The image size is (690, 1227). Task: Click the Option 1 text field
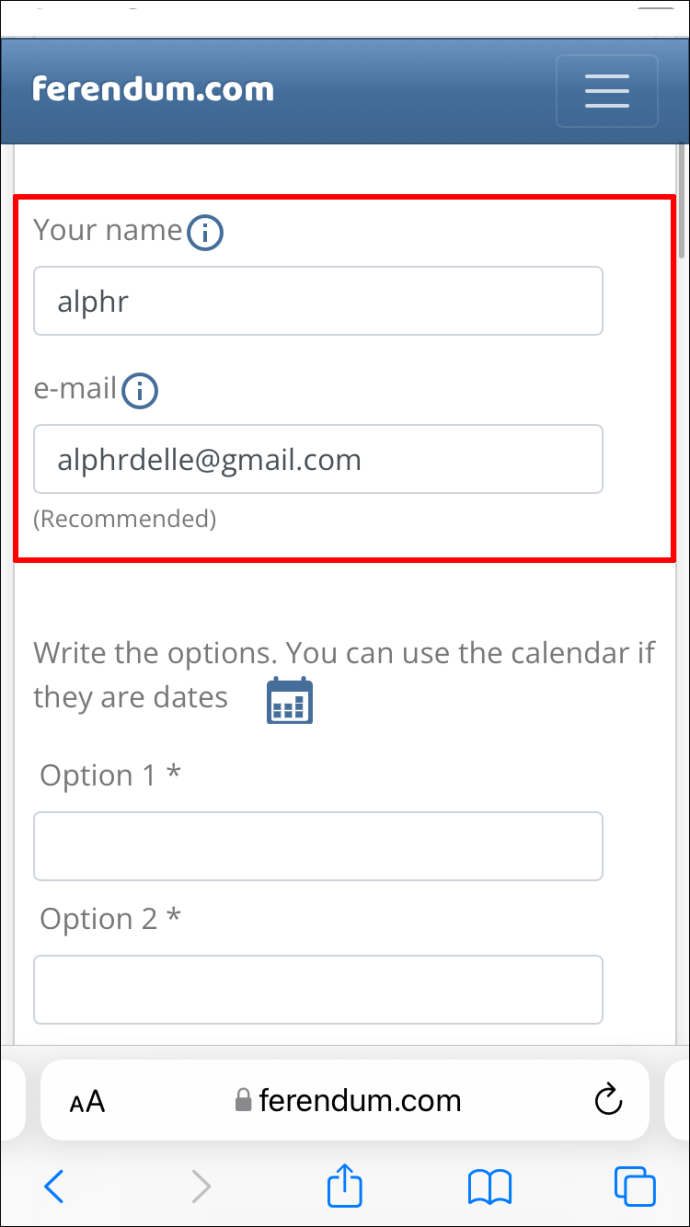[x=318, y=846]
